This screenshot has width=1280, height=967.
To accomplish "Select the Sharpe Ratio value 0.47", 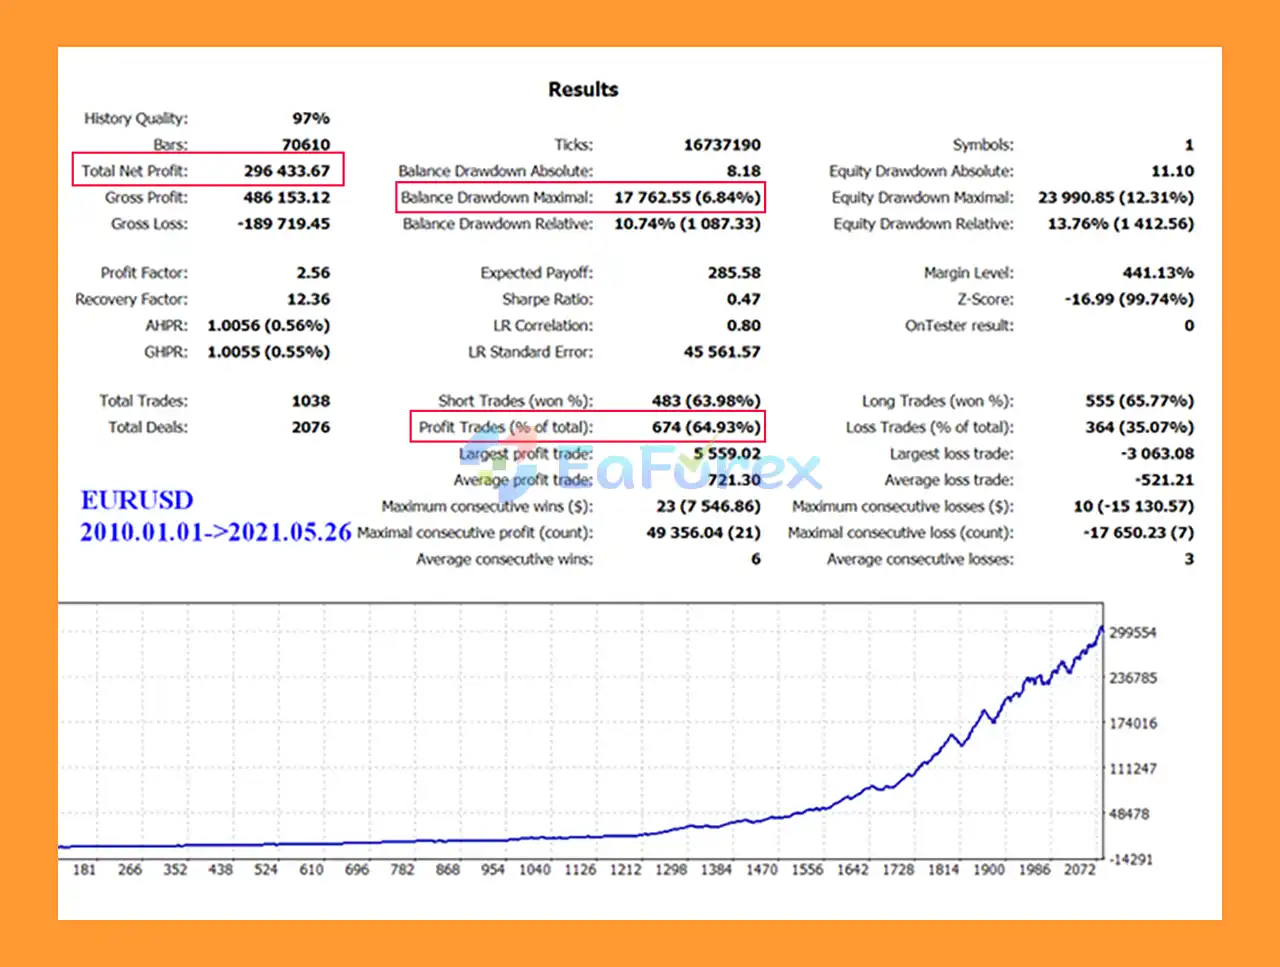I will click(743, 299).
